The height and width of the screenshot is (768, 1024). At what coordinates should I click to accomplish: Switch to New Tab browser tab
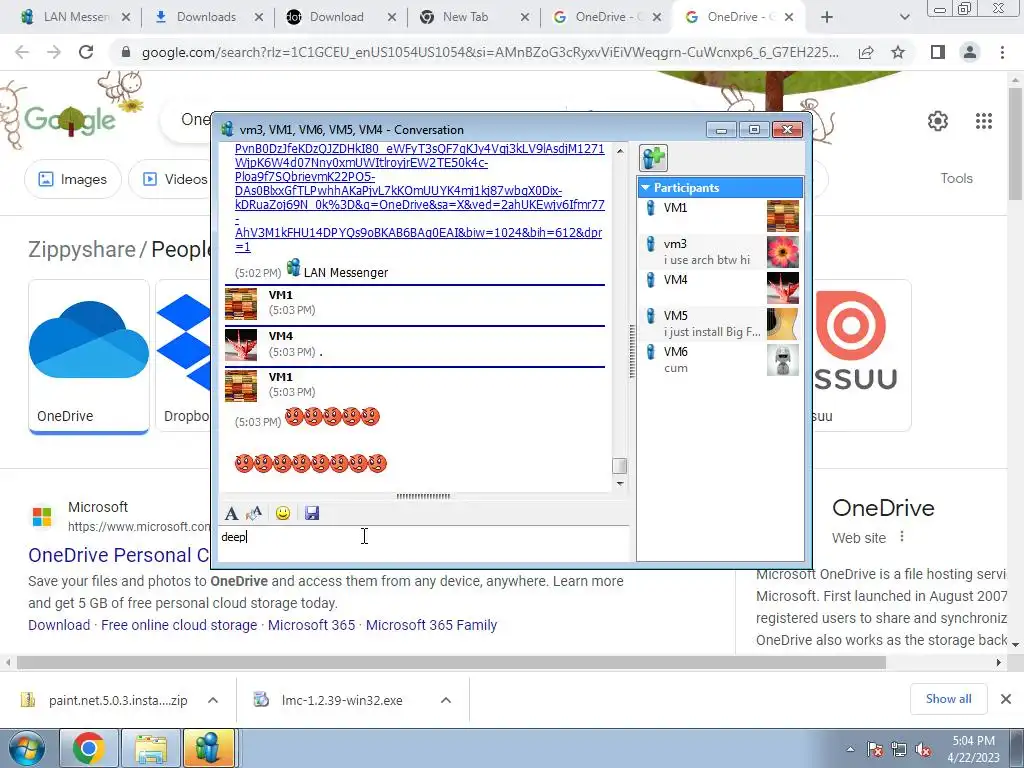471,17
